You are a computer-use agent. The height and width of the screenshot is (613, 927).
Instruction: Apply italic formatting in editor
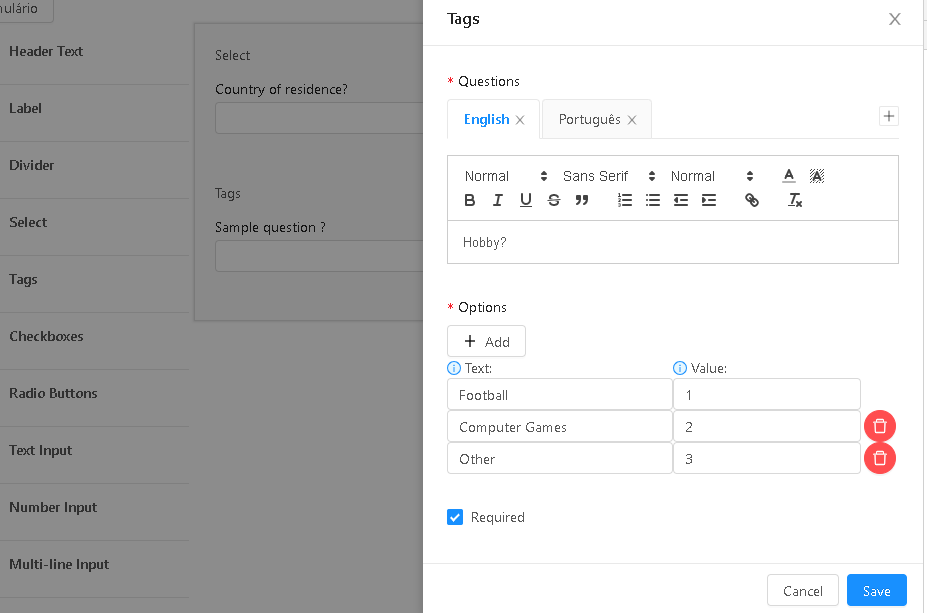pyautogui.click(x=498, y=200)
